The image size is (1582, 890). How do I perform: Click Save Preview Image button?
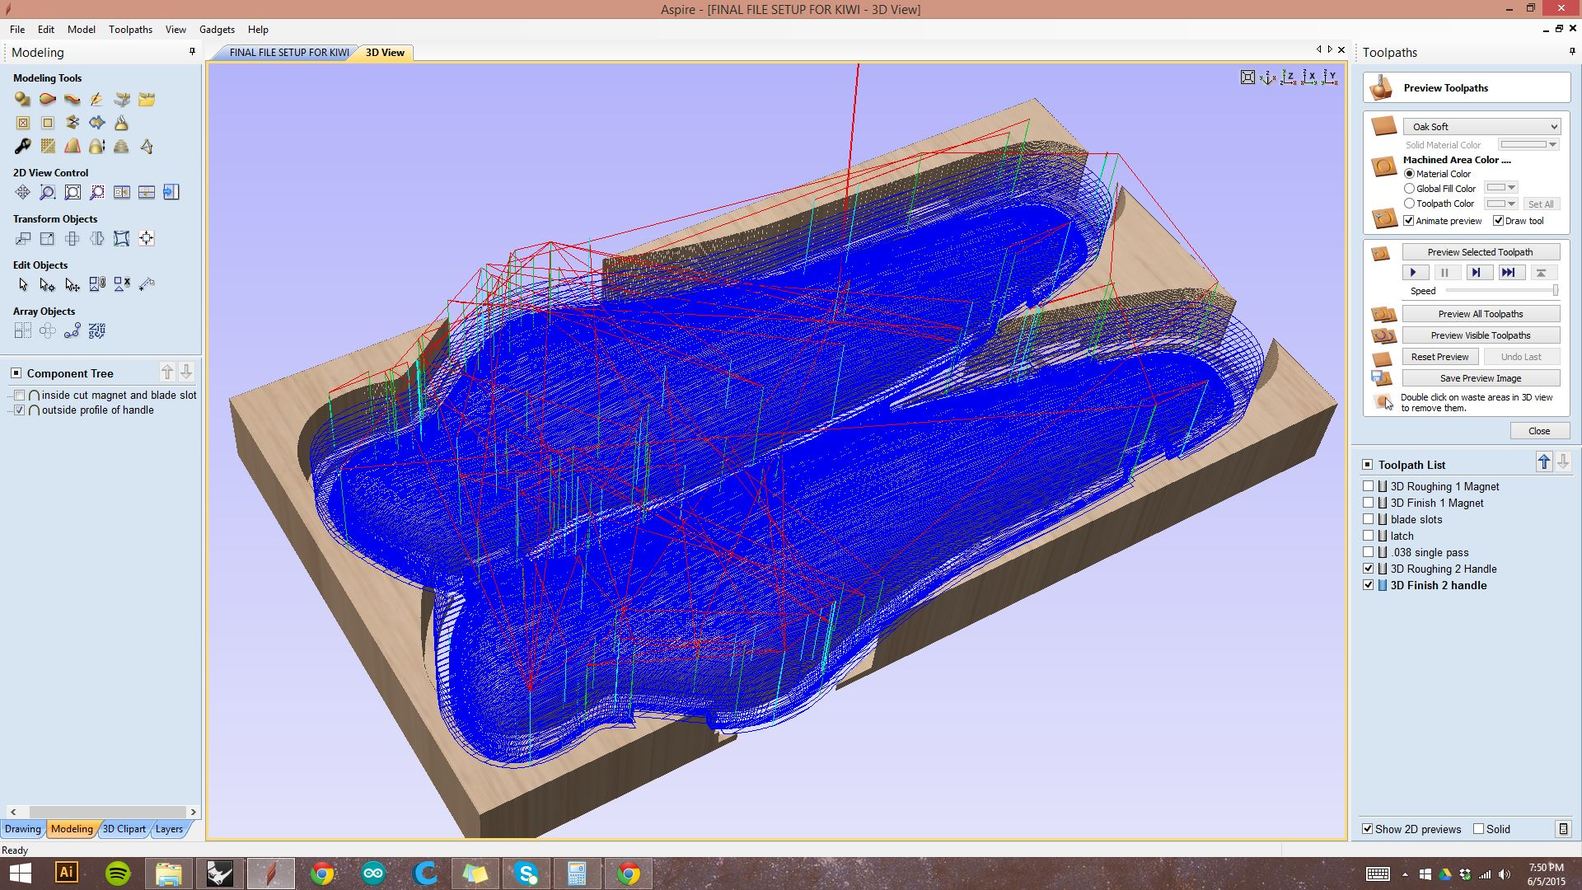(1480, 378)
